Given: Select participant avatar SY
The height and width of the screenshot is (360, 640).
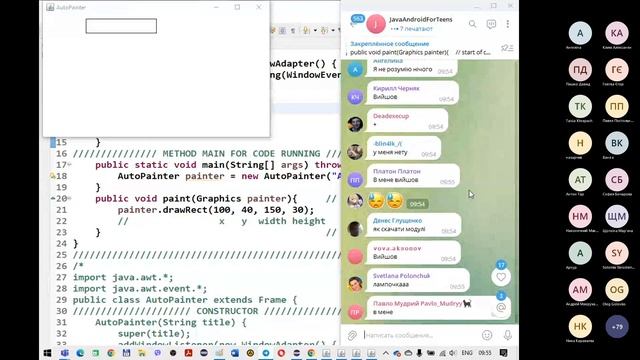Looking at the screenshot, I should point(617,253).
